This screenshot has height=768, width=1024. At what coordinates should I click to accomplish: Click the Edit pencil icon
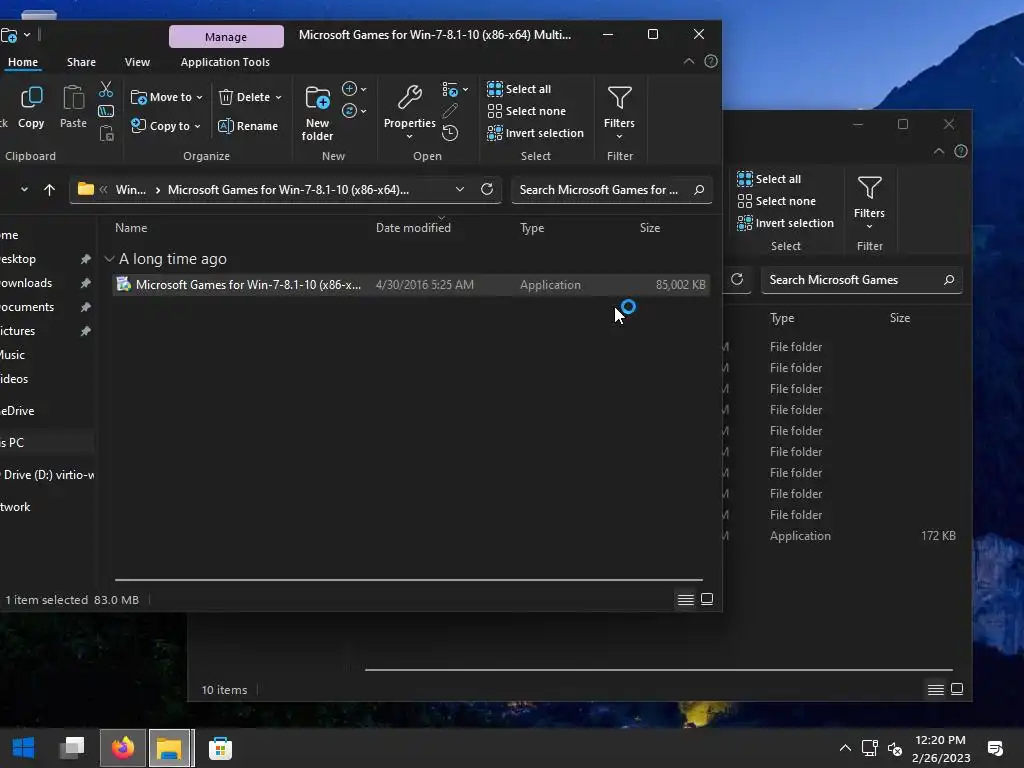tap(450, 111)
